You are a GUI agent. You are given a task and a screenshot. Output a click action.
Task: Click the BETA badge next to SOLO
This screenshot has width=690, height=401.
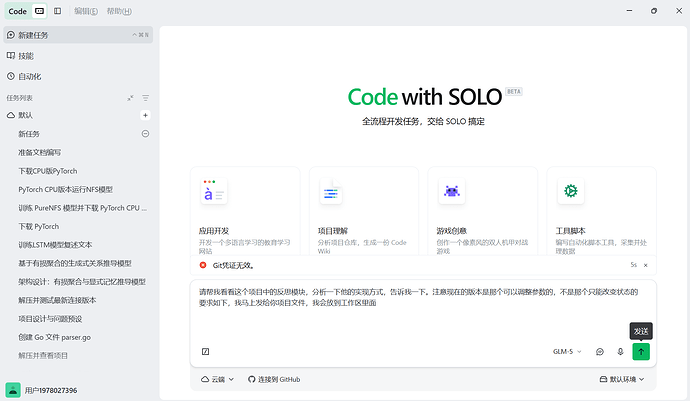pyautogui.click(x=514, y=92)
